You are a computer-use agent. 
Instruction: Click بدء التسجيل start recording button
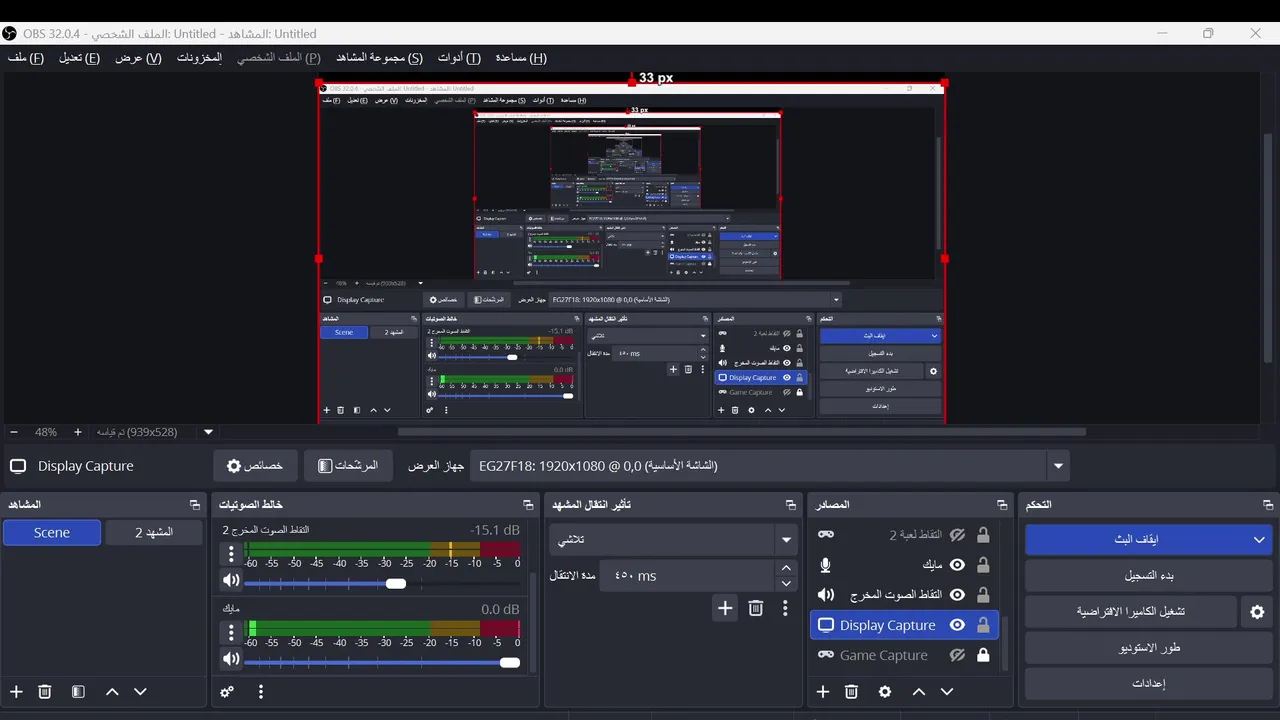point(1148,576)
